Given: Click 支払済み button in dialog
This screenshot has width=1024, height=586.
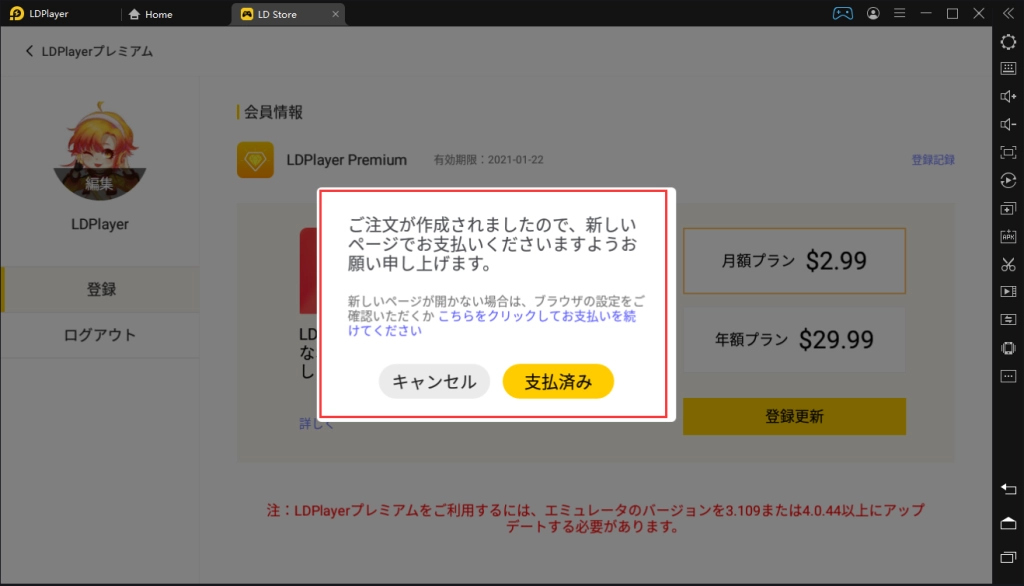Looking at the screenshot, I should 558,381.
